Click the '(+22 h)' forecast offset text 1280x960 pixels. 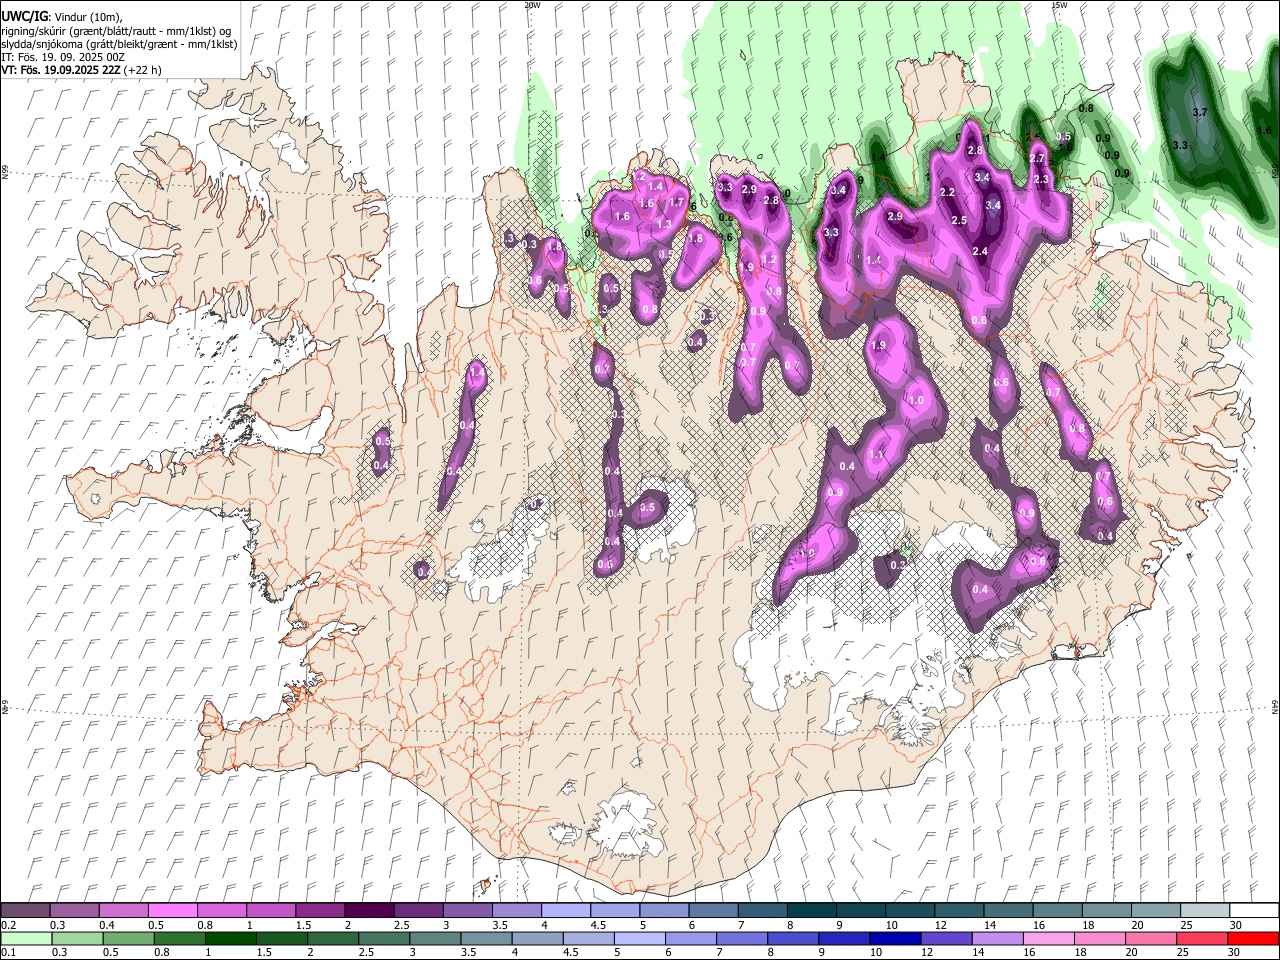[143, 70]
